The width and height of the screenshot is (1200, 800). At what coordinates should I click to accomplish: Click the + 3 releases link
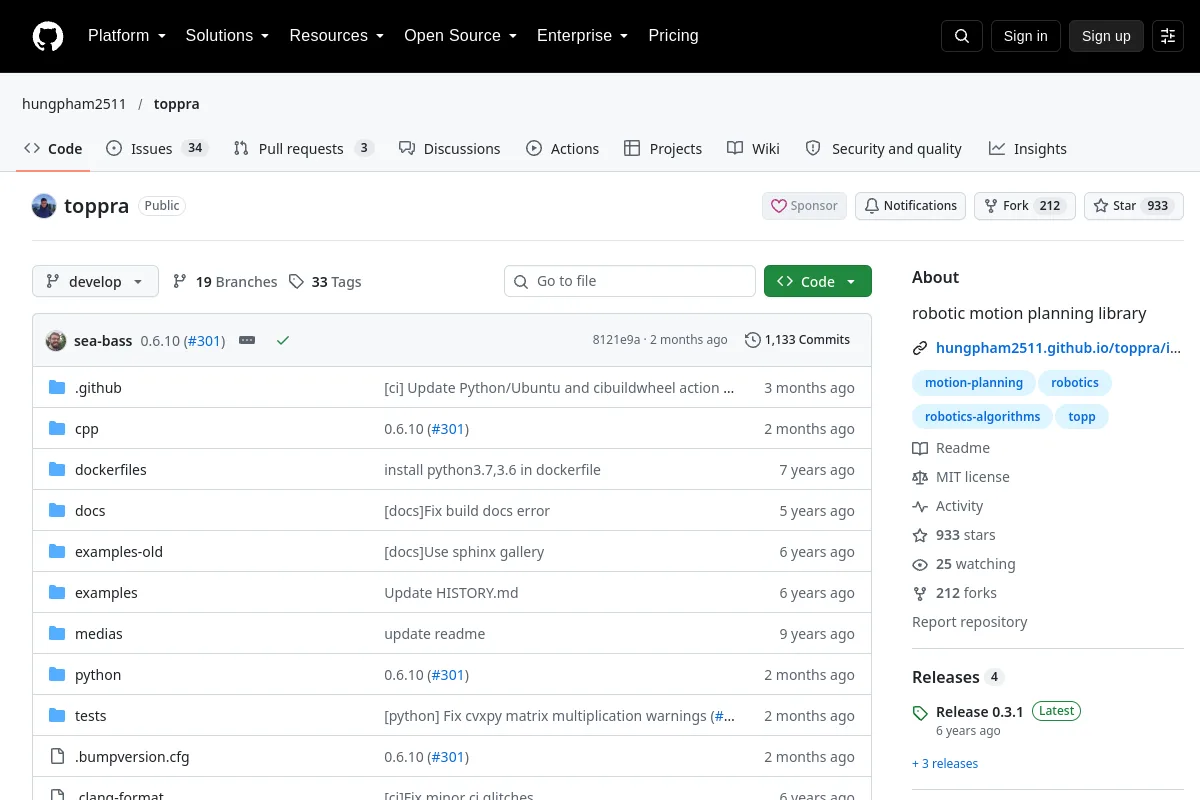coord(945,764)
